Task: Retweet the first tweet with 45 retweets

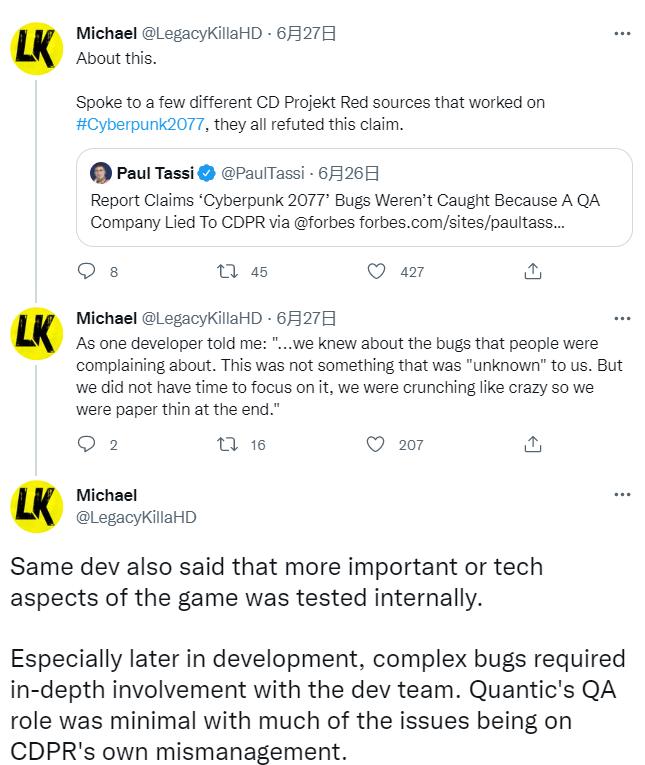Action: click(227, 271)
